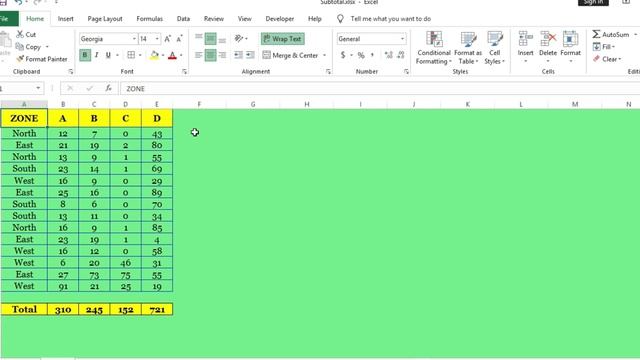Toggle Bold formatting
640x360 pixels.
coord(85,55)
